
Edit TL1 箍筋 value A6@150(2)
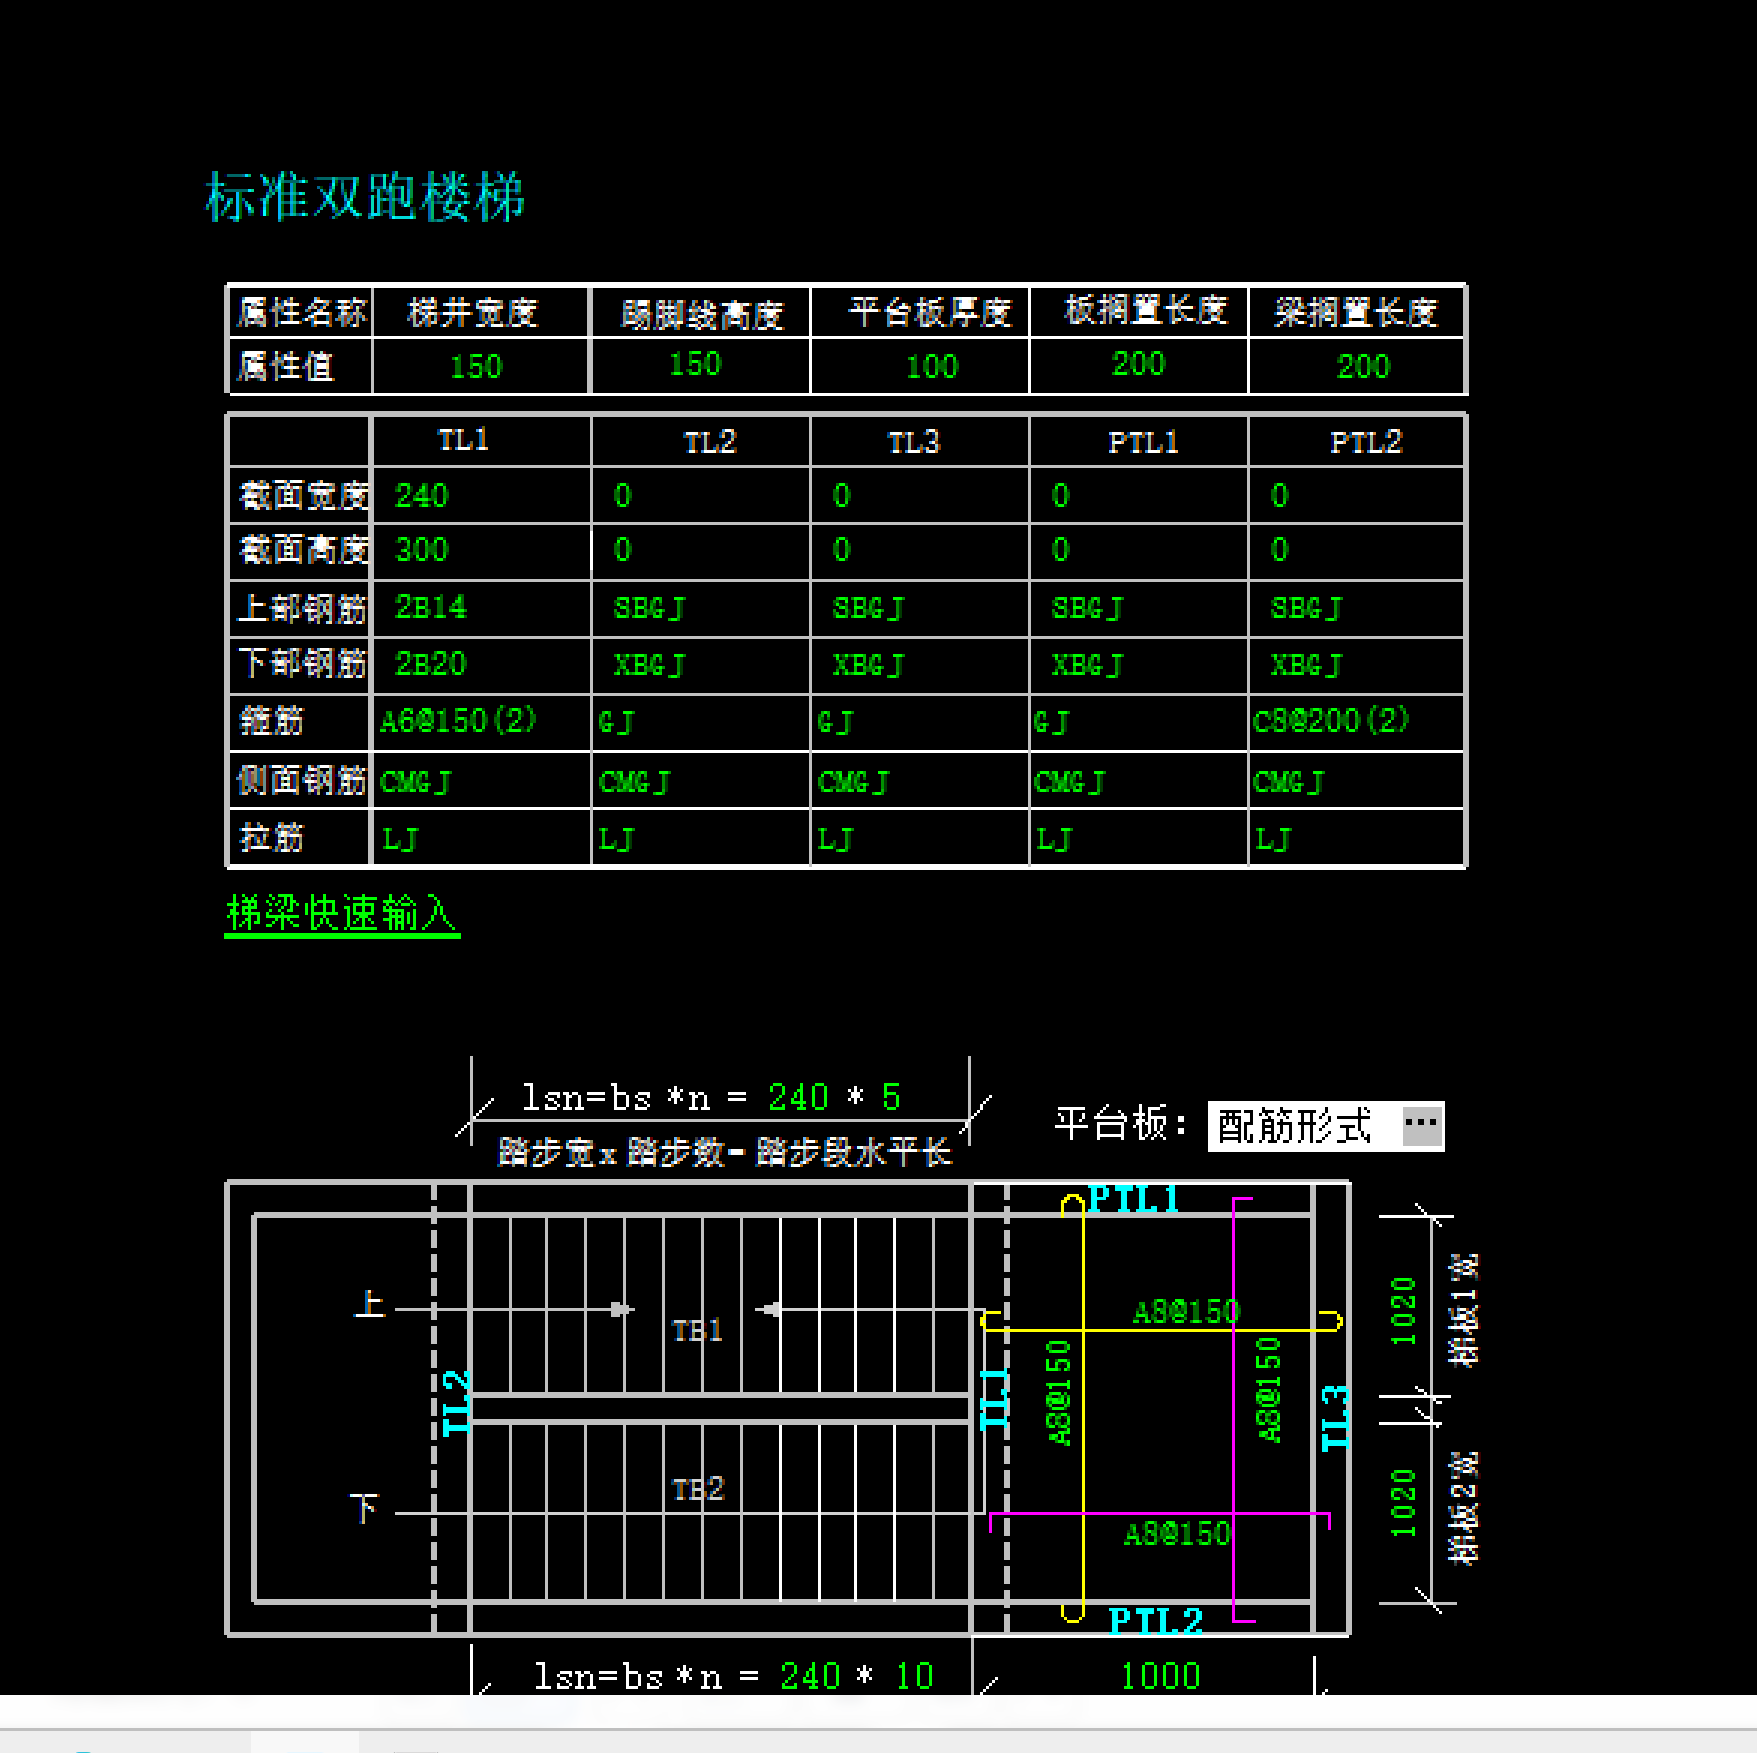[458, 720]
